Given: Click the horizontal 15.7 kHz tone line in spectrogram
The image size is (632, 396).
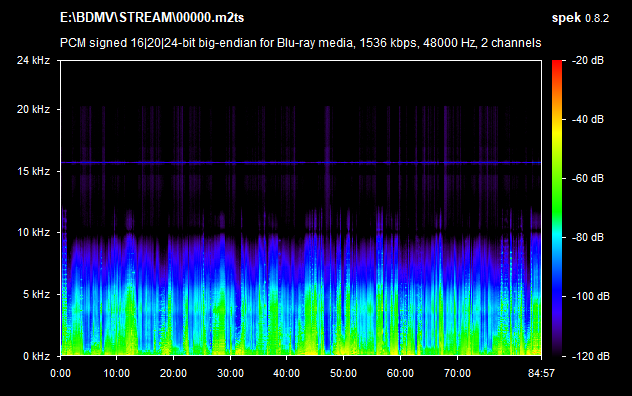Looking at the screenshot, I should pos(301,163).
